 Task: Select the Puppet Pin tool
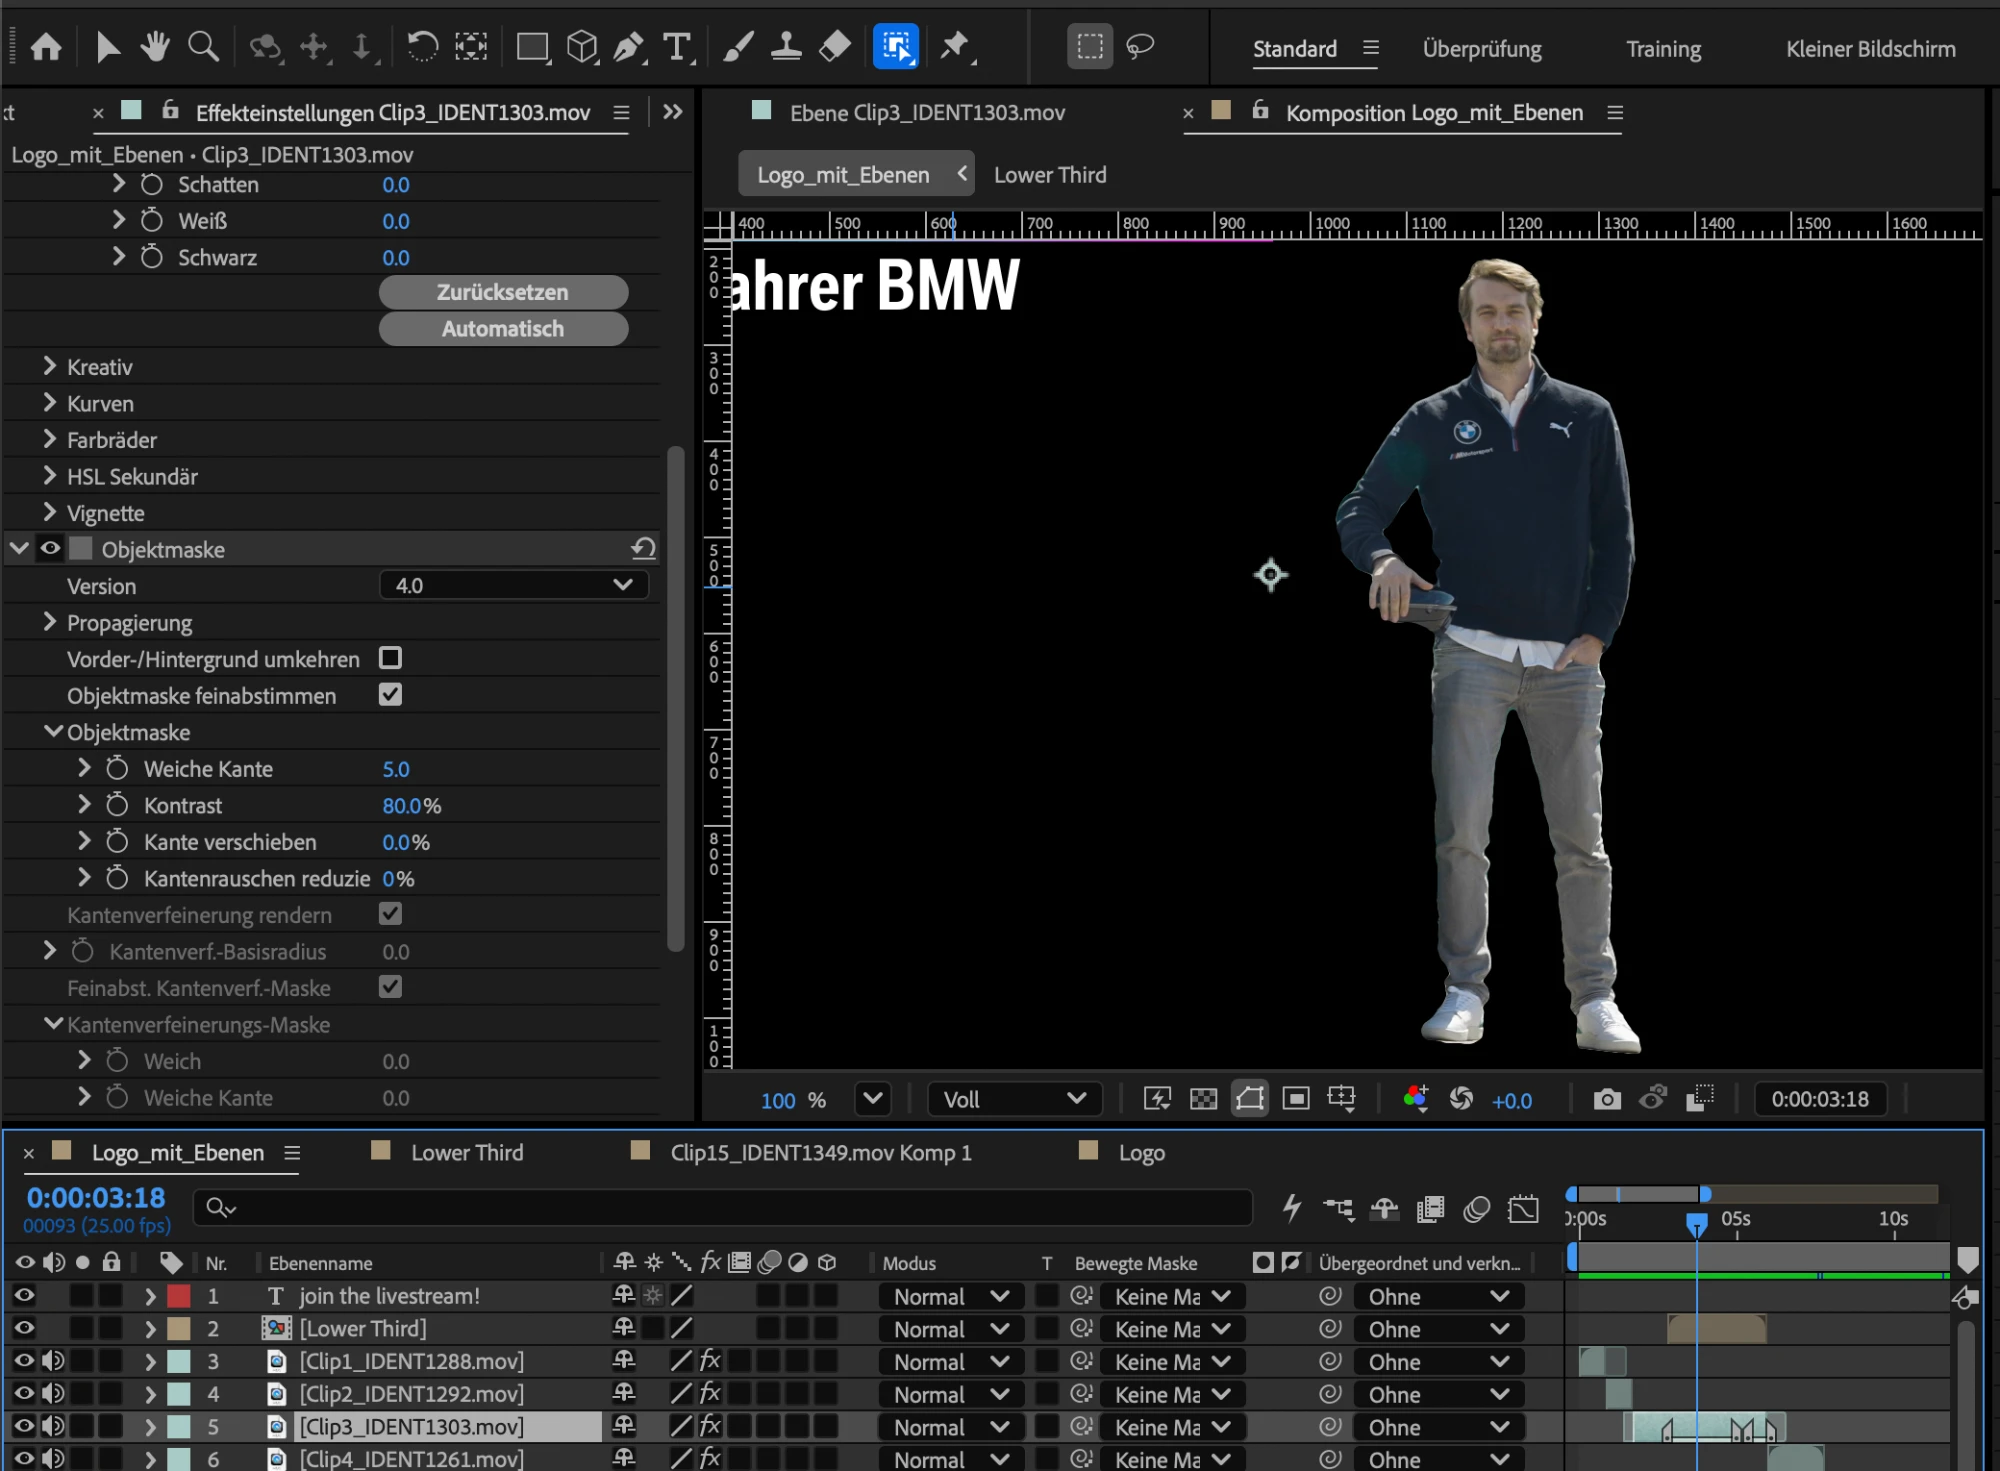point(955,47)
